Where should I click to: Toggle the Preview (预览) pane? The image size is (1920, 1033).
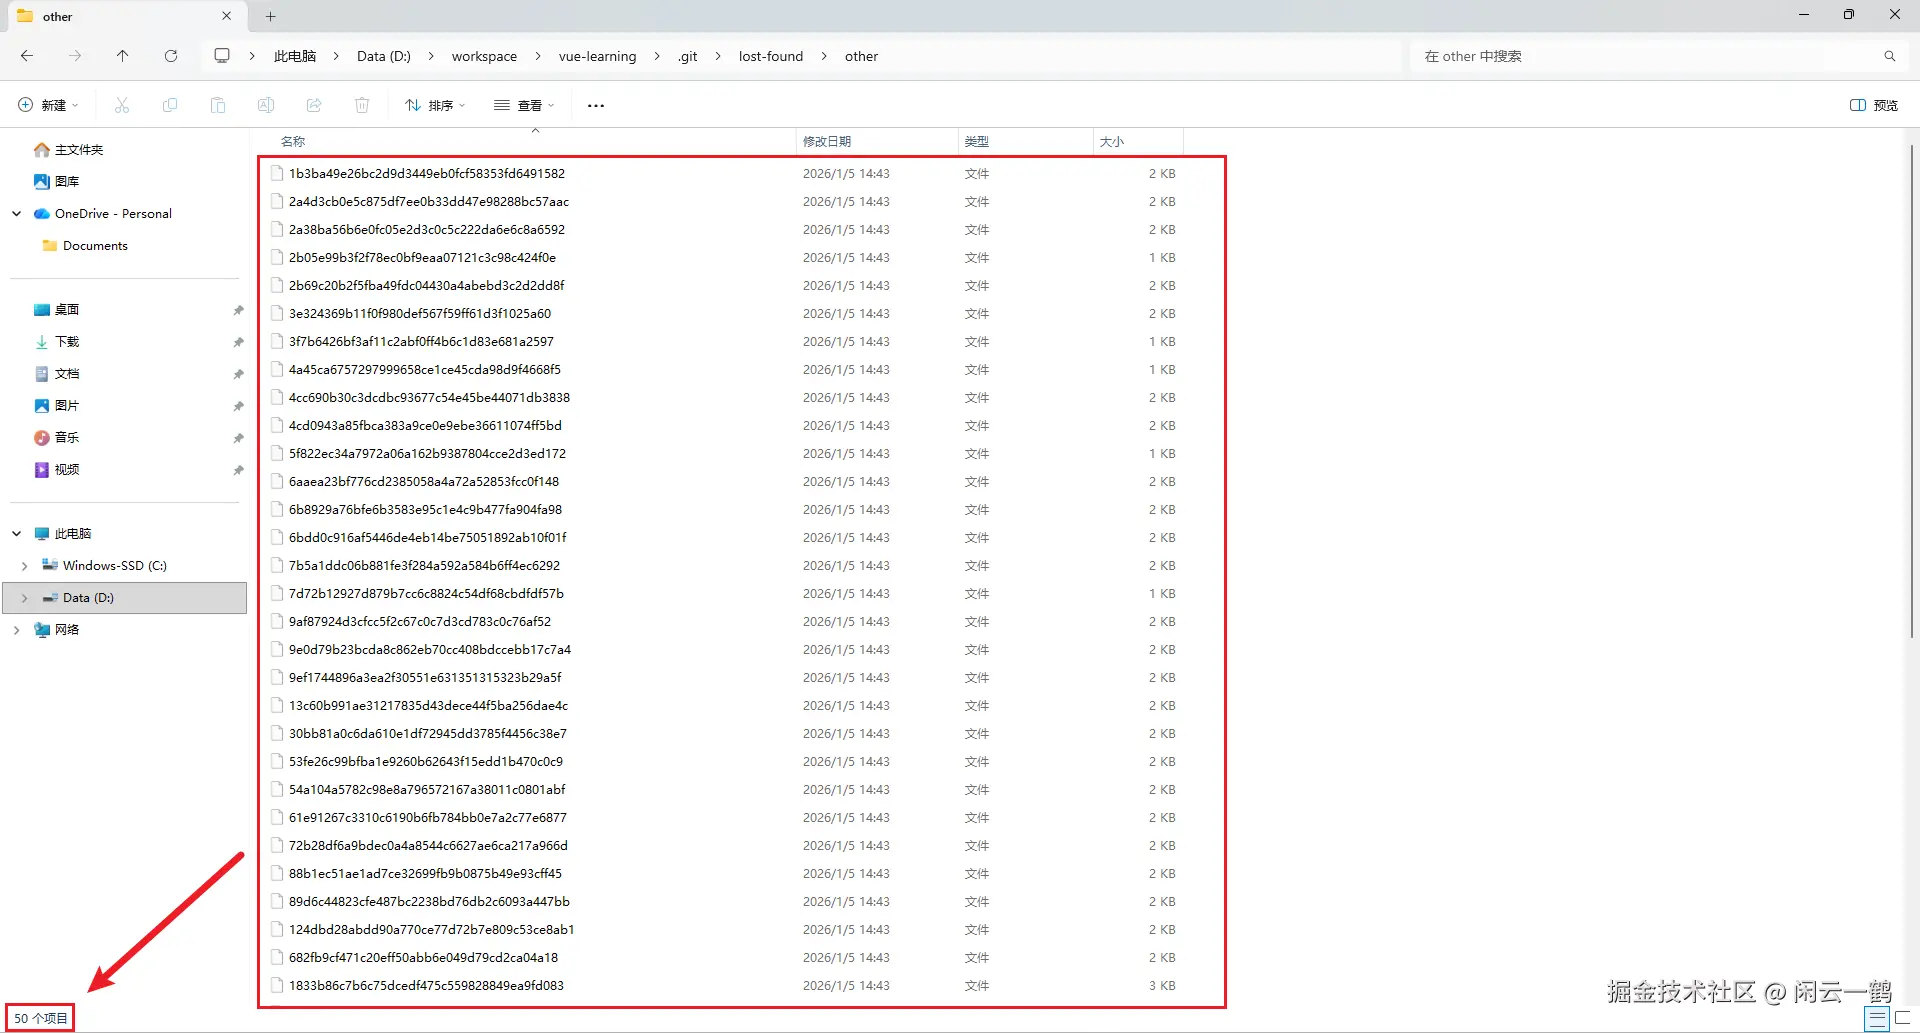pos(1874,105)
